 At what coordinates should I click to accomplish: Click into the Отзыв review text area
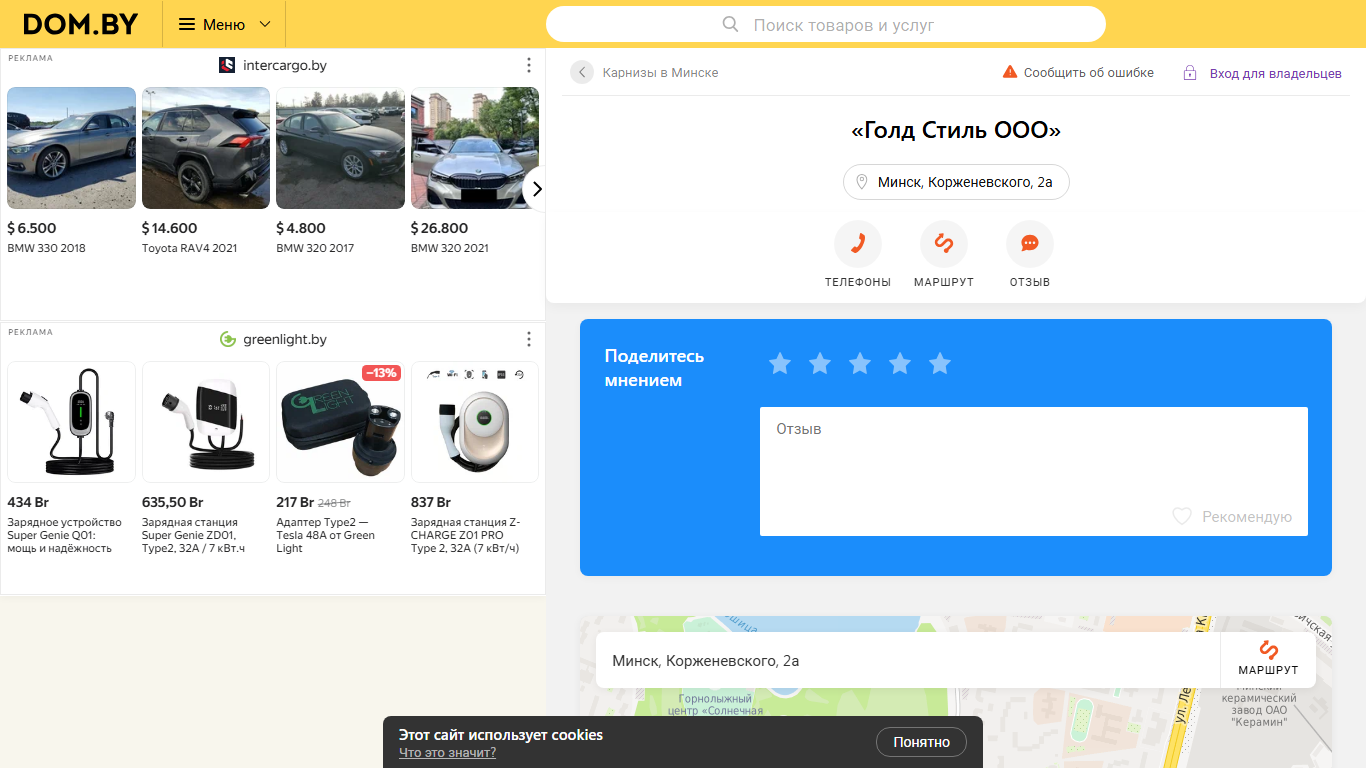tap(1034, 471)
